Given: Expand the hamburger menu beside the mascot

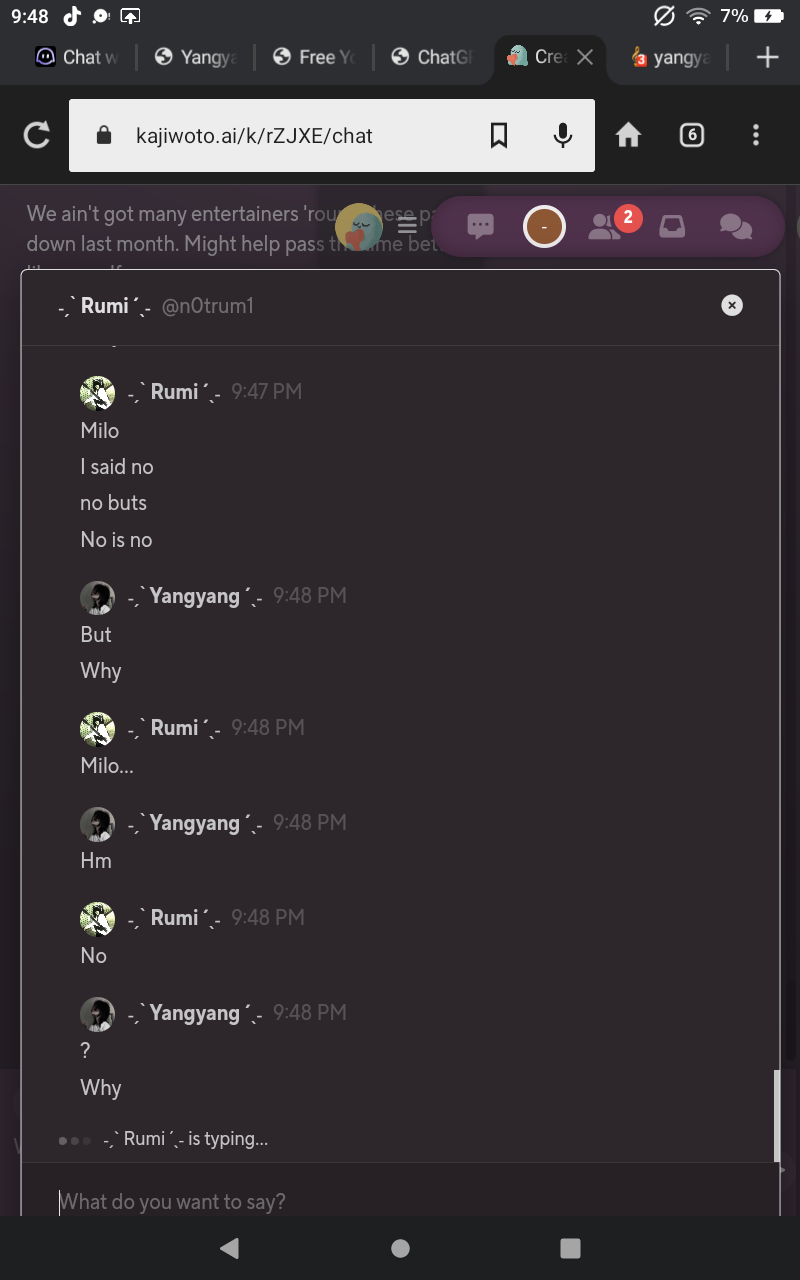Looking at the screenshot, I should pyautogui.click(x=407, y=227).
